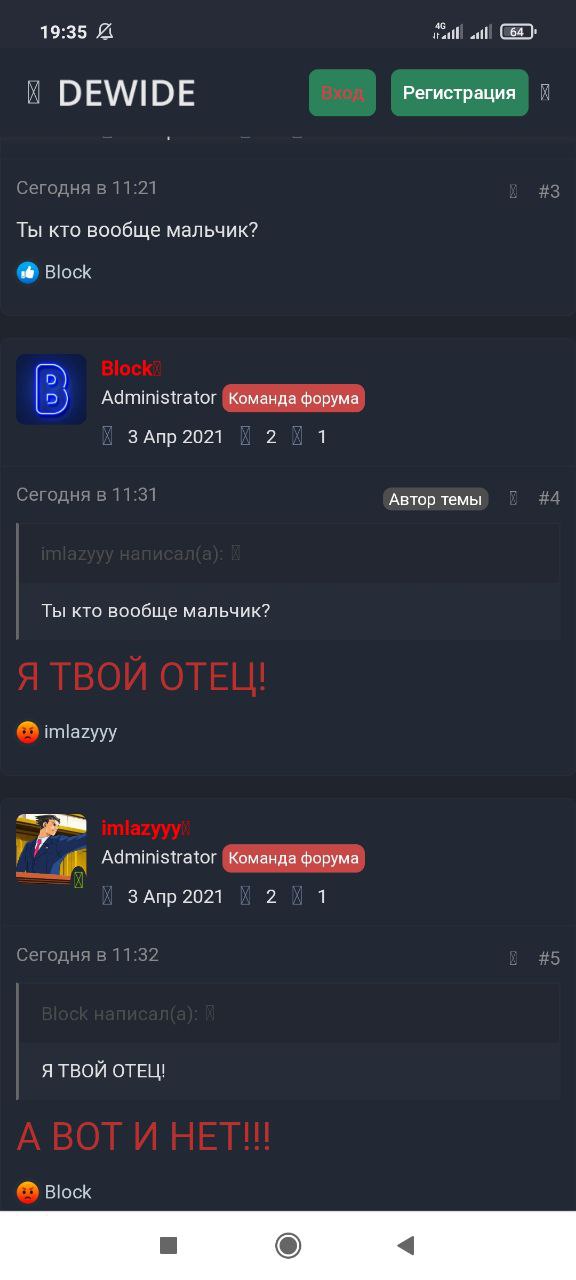
Task: Open Block's blue B avatar
Action: click(x=51, y=389)
